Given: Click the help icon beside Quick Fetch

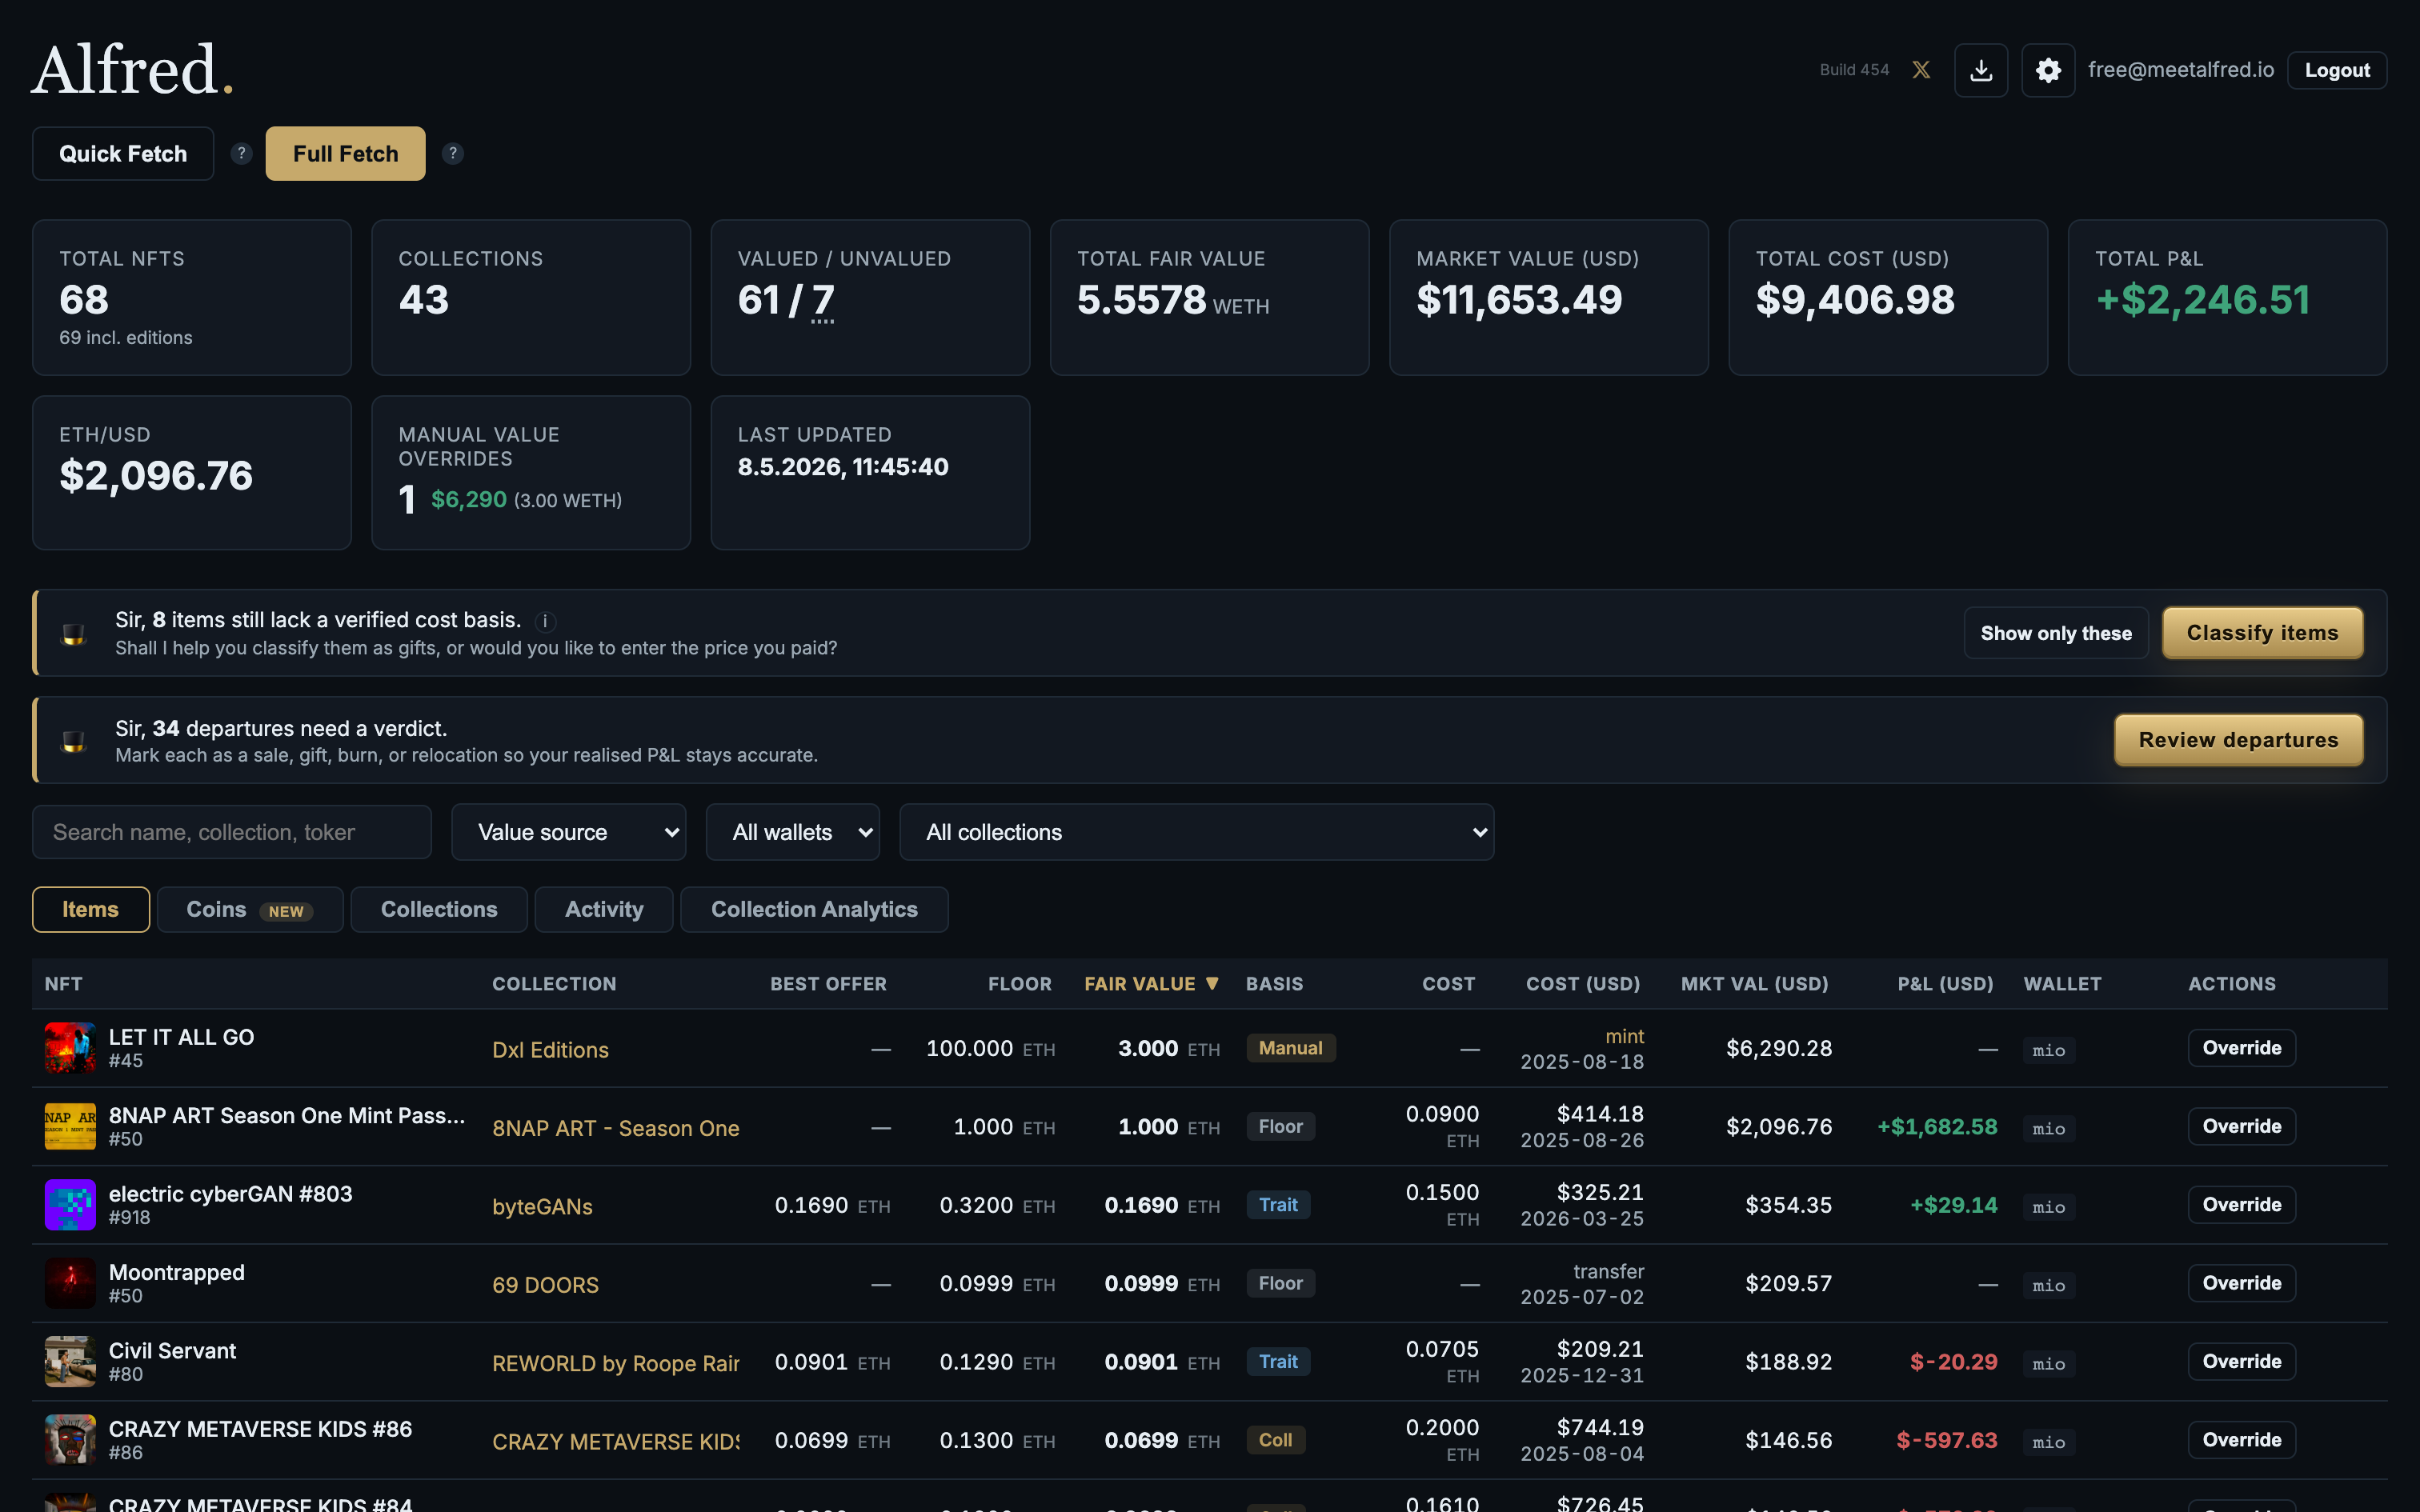Looking at the screenshot, I should coord(241,153).
